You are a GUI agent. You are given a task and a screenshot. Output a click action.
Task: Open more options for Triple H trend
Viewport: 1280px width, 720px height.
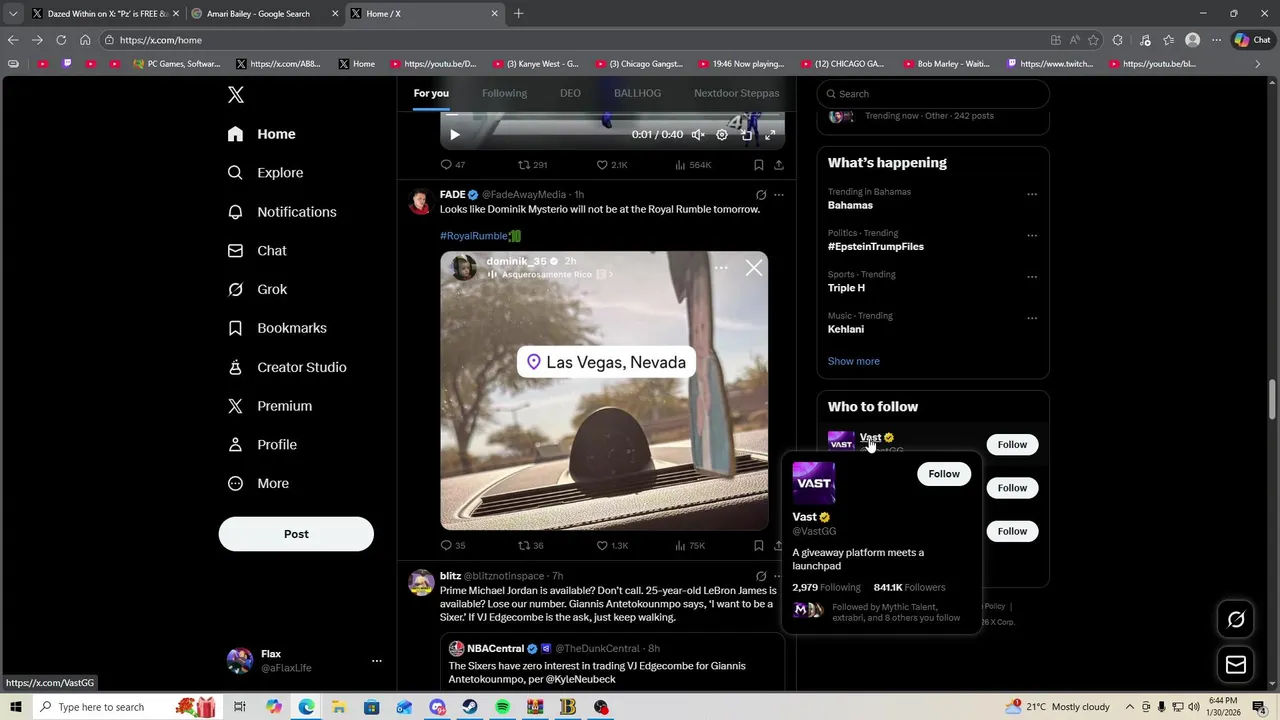[x=1032, y=277]
